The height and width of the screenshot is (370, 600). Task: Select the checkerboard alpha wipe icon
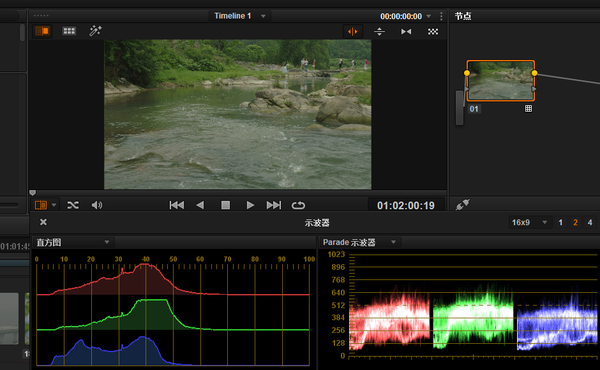pyautogui.click(x=433, y=31)
